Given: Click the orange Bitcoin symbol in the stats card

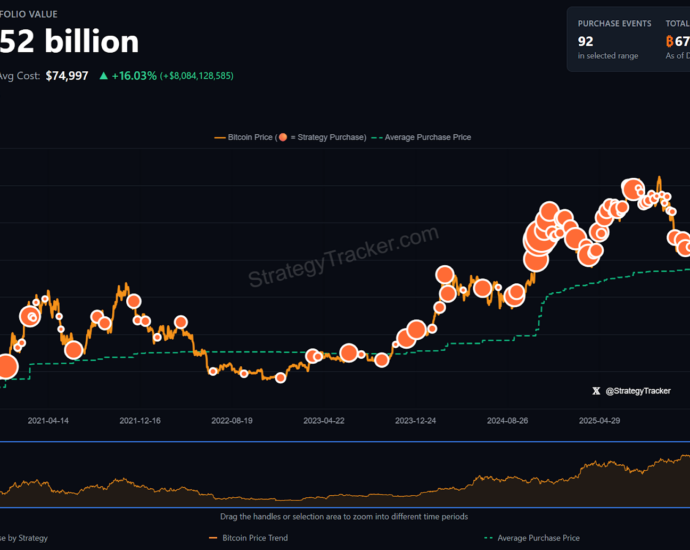Looking at the screenshot, I should click(670, 41).
